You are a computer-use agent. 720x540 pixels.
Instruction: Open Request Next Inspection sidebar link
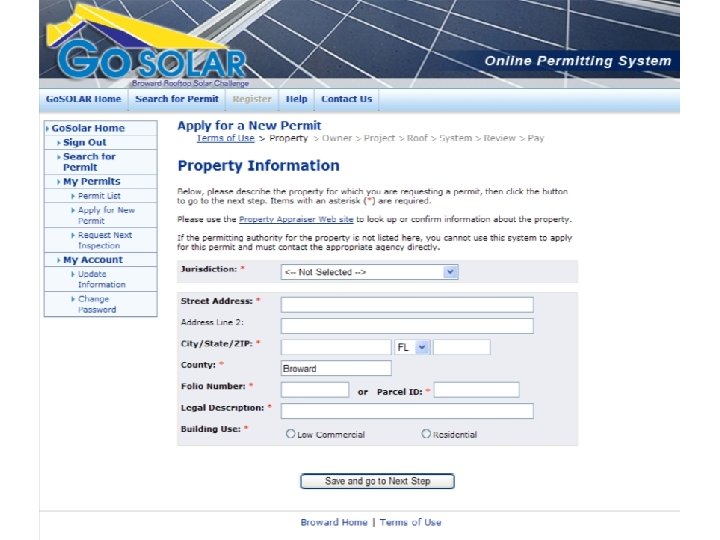click(105, 240)
